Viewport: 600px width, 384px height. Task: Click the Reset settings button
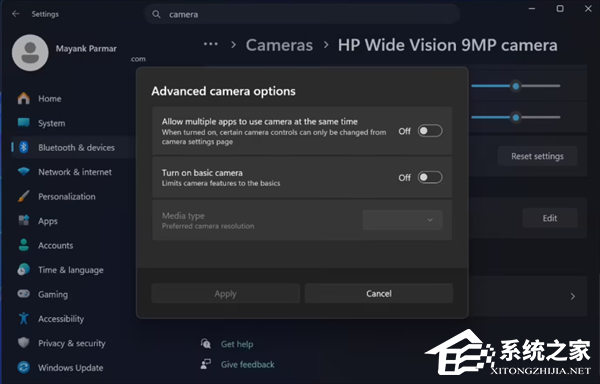(537, 156)
